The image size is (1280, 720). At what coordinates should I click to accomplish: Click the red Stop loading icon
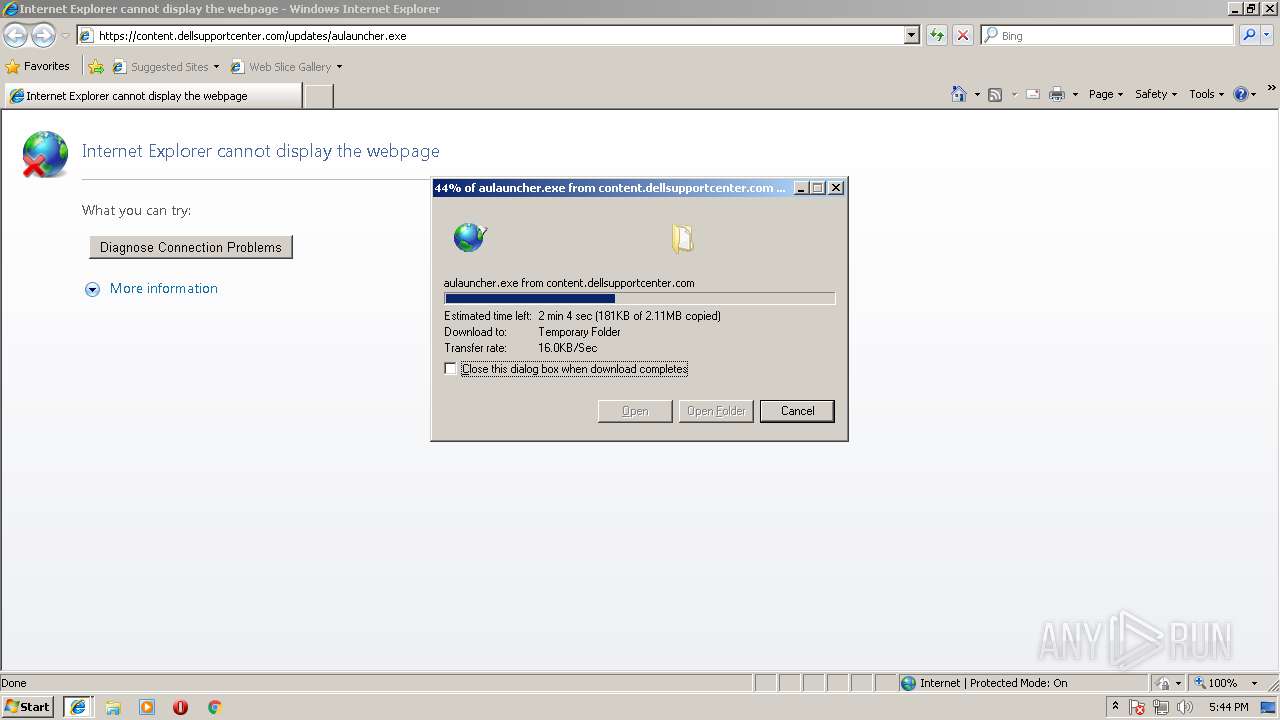(x=962, y=35)
